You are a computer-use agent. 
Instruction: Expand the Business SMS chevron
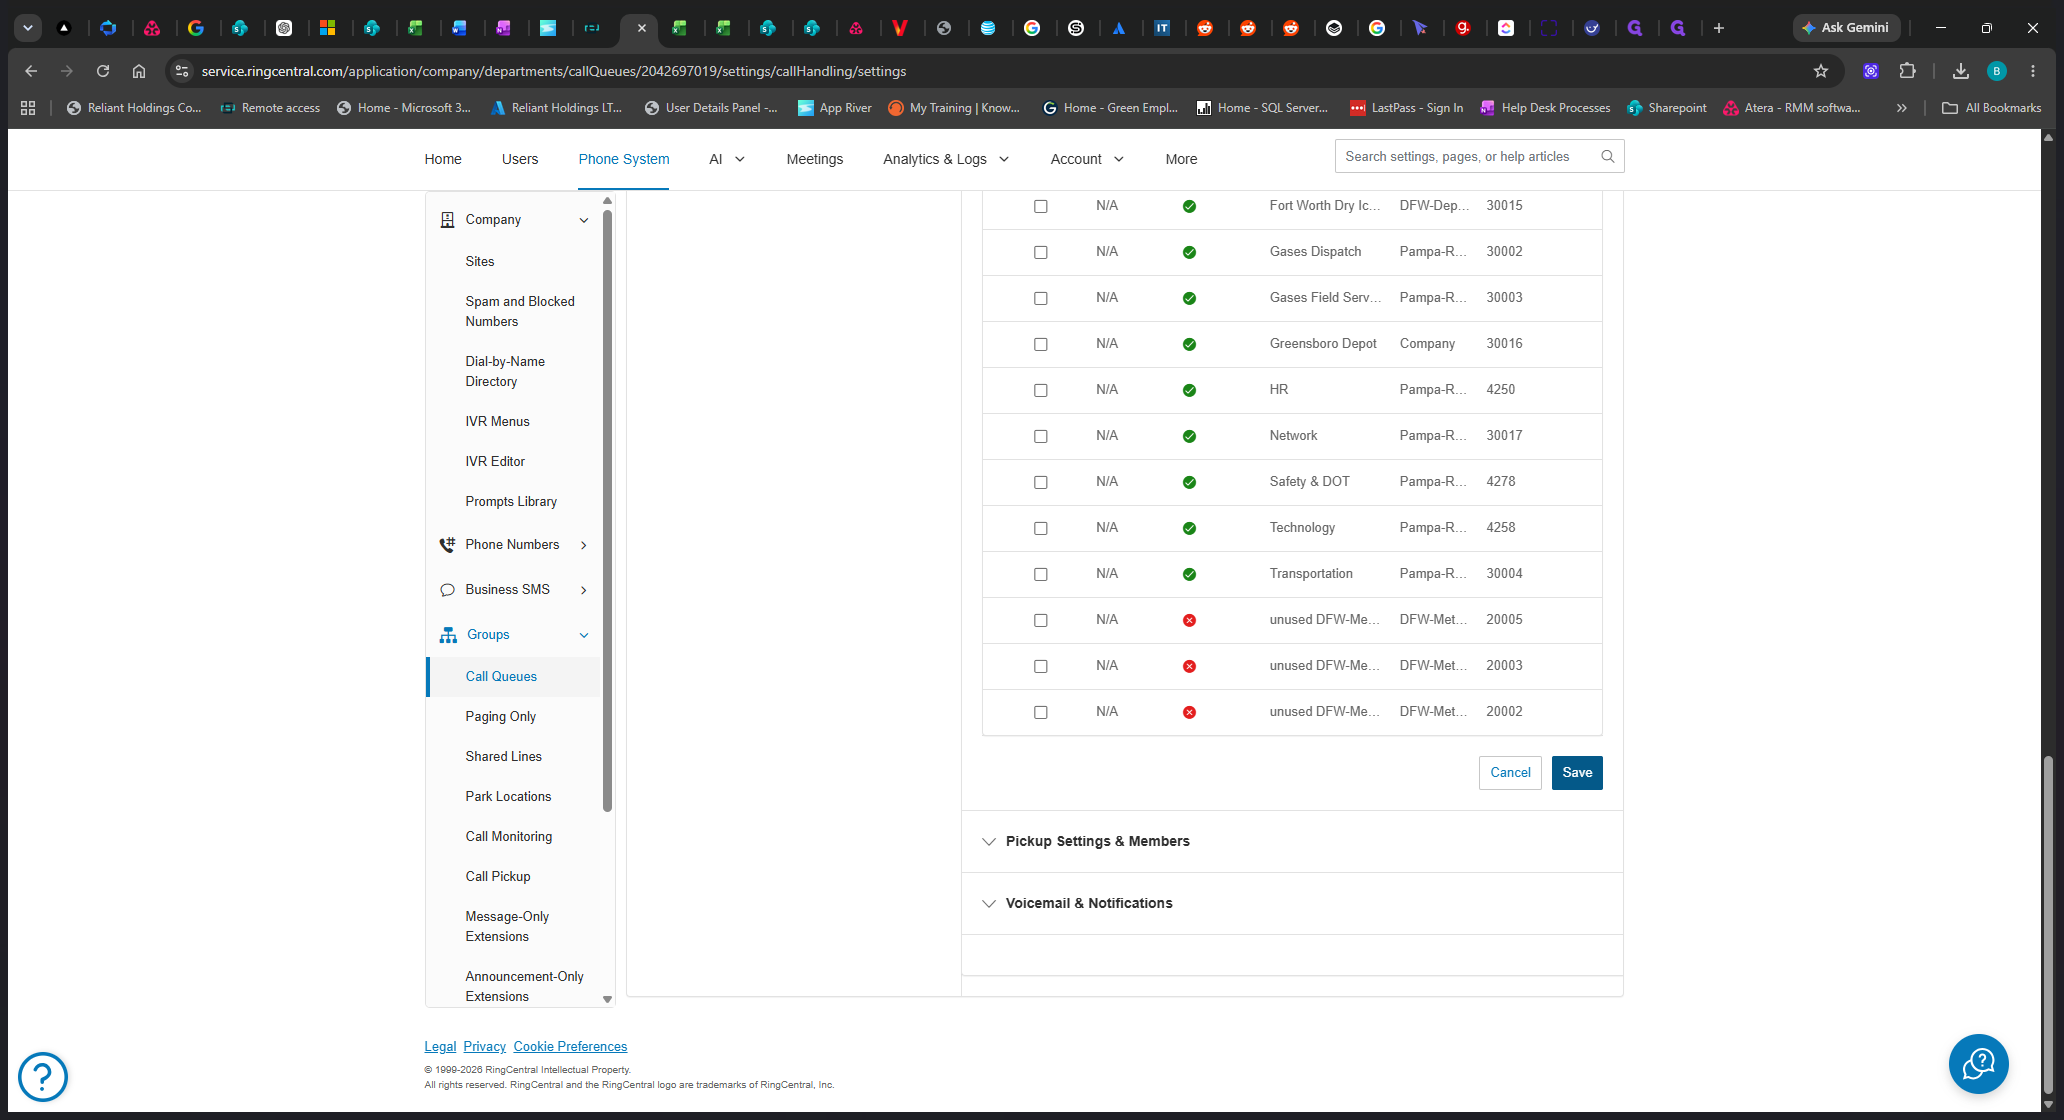(584, 590)
